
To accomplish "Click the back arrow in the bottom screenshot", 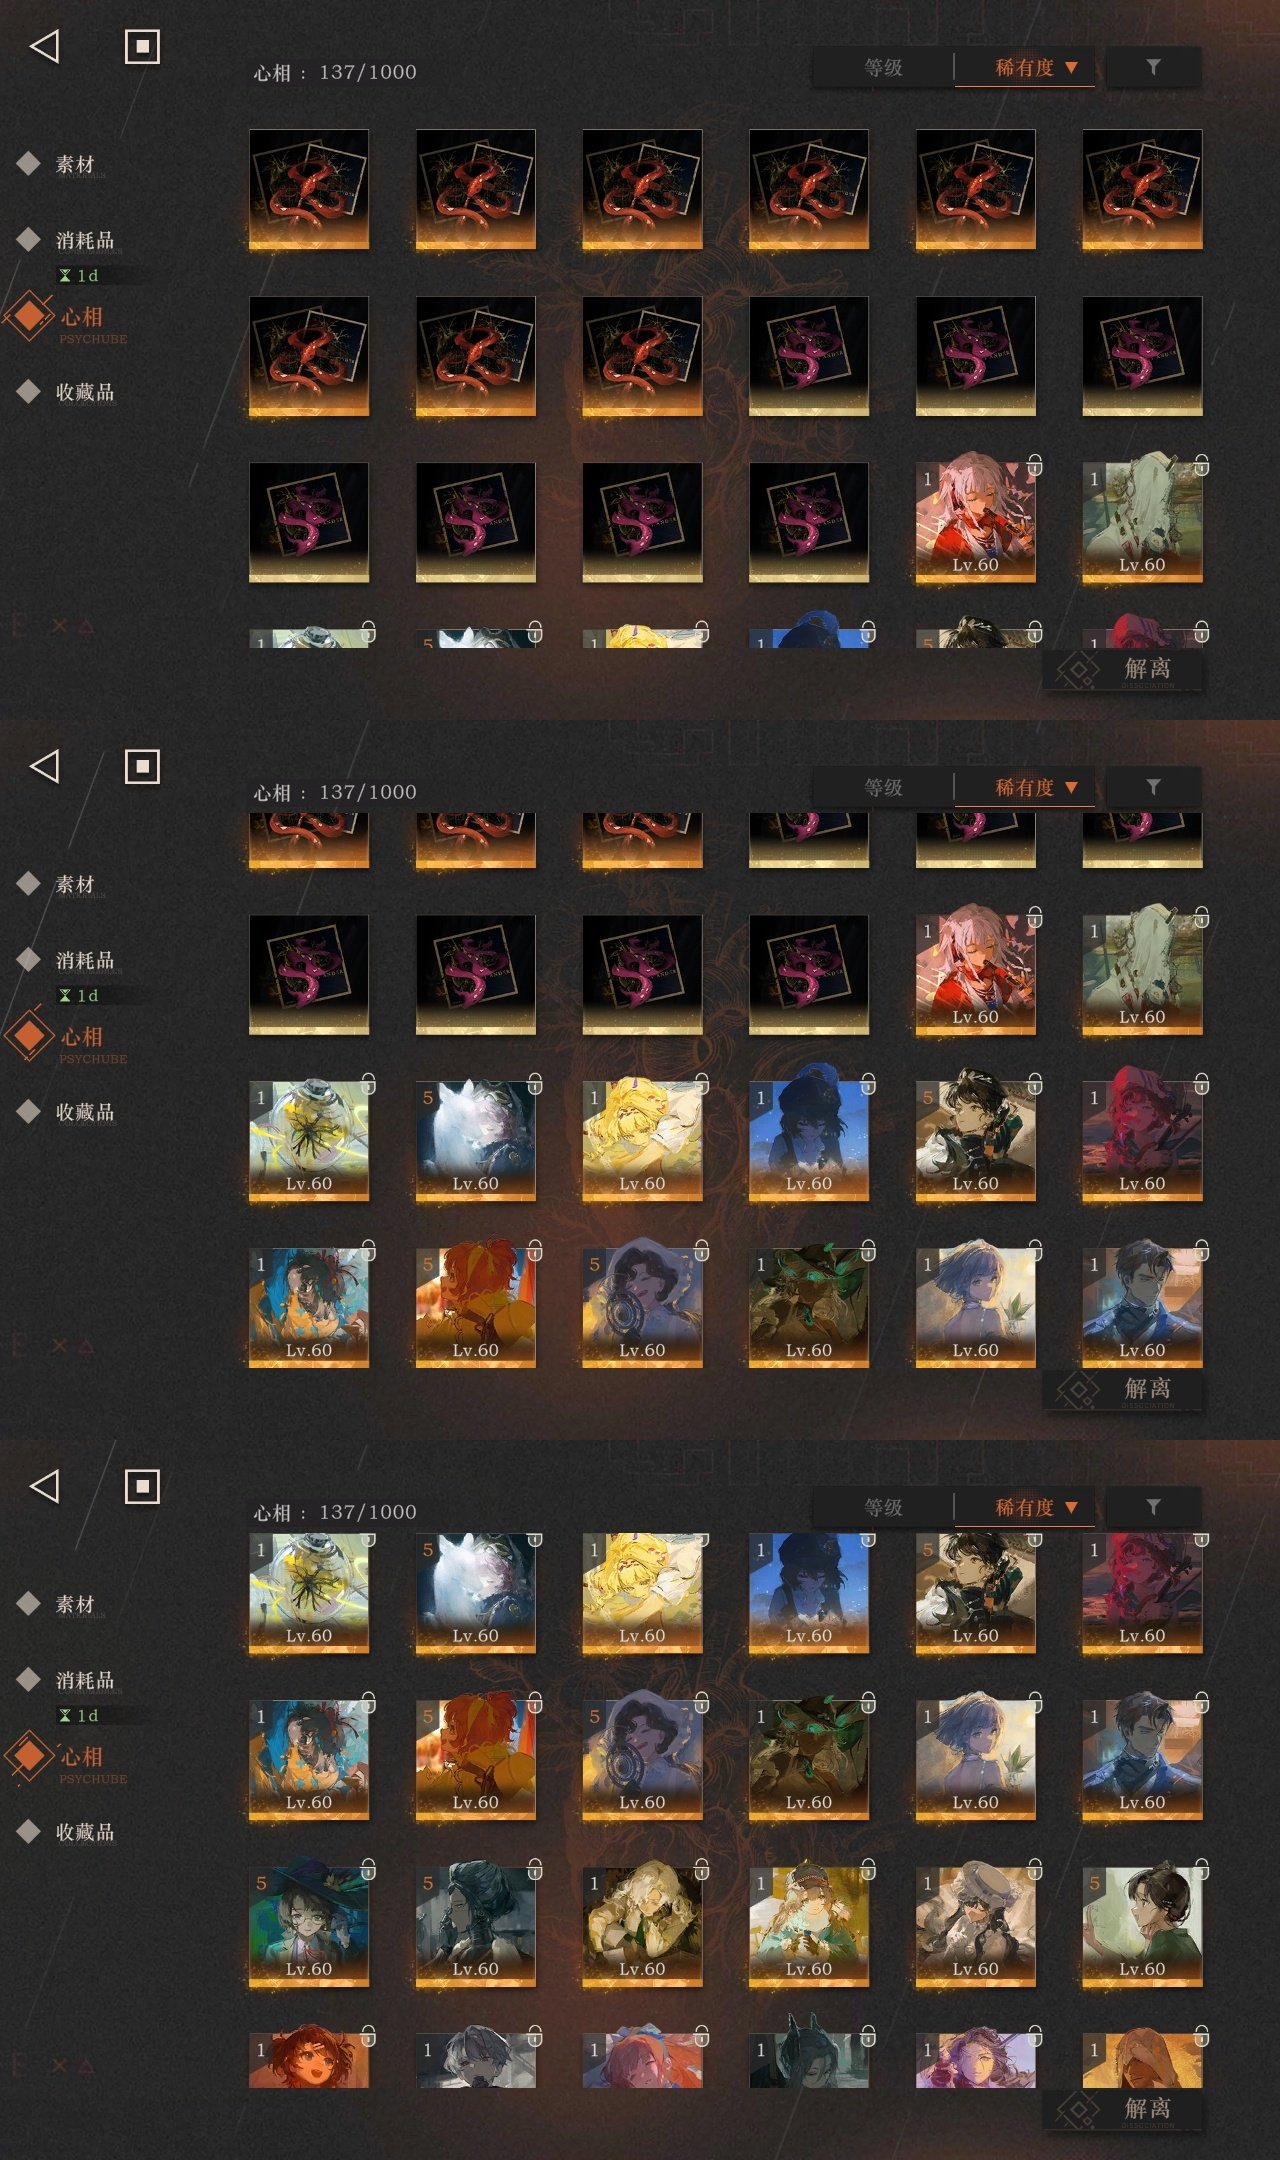I will pyautogui.click(x=45, y=1486).
